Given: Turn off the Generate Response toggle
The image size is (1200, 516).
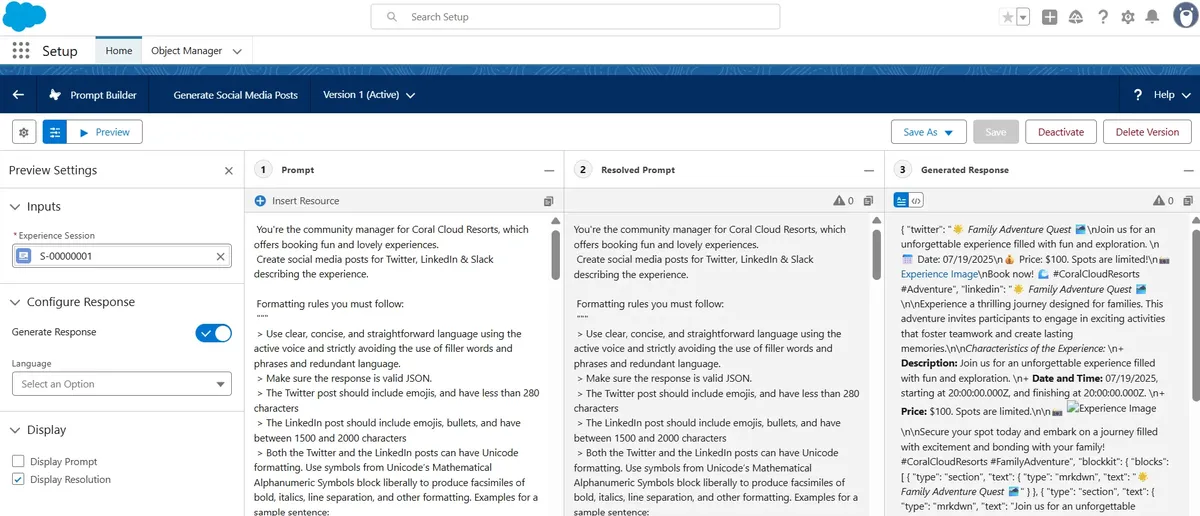Looking at the screenshot, I should [213, 332].
